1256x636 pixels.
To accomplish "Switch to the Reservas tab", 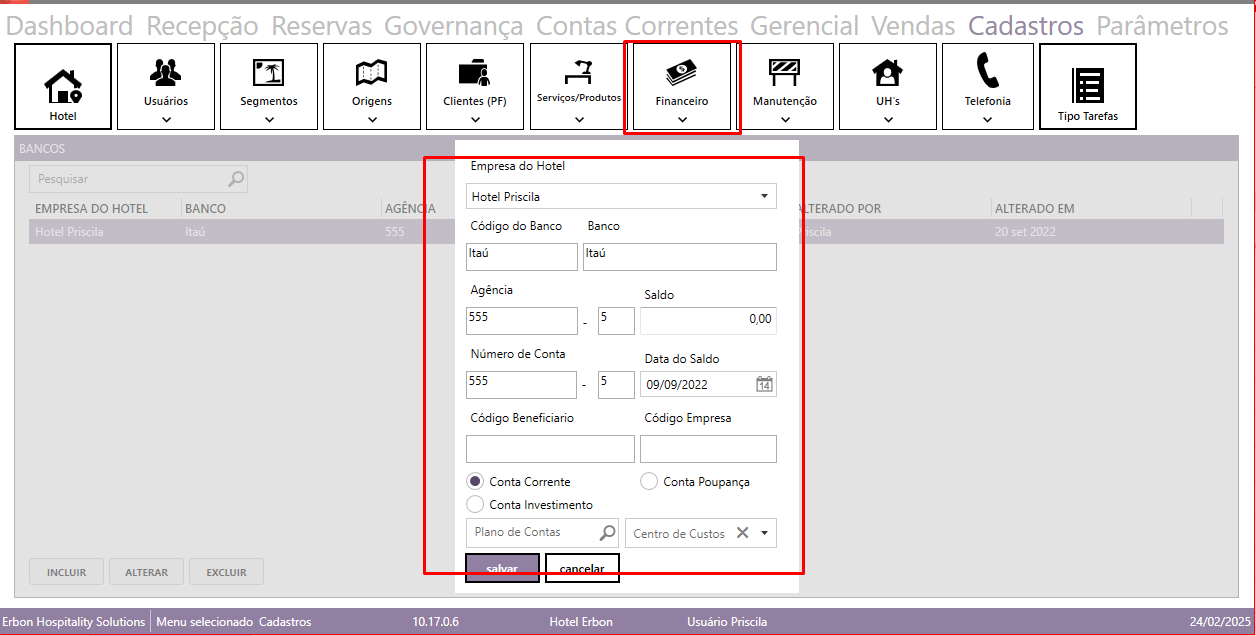I will [321, 26].
